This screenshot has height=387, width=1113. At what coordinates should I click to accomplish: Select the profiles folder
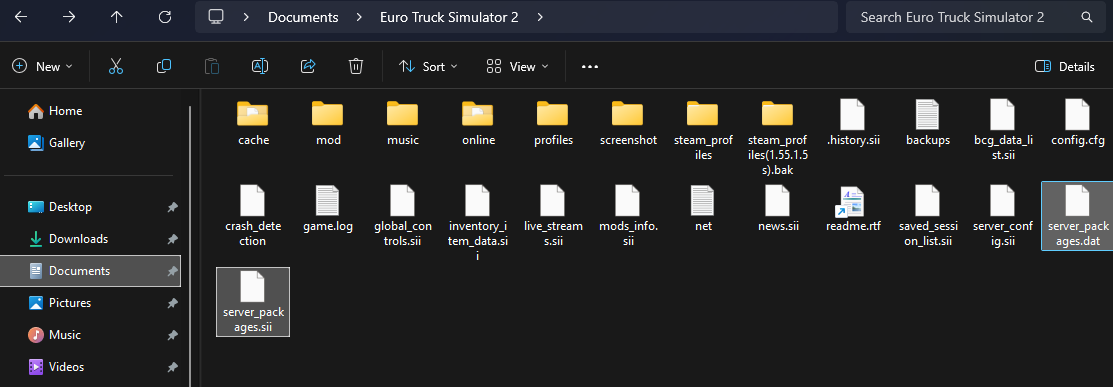pyautogui.click(x=553, y=122)
